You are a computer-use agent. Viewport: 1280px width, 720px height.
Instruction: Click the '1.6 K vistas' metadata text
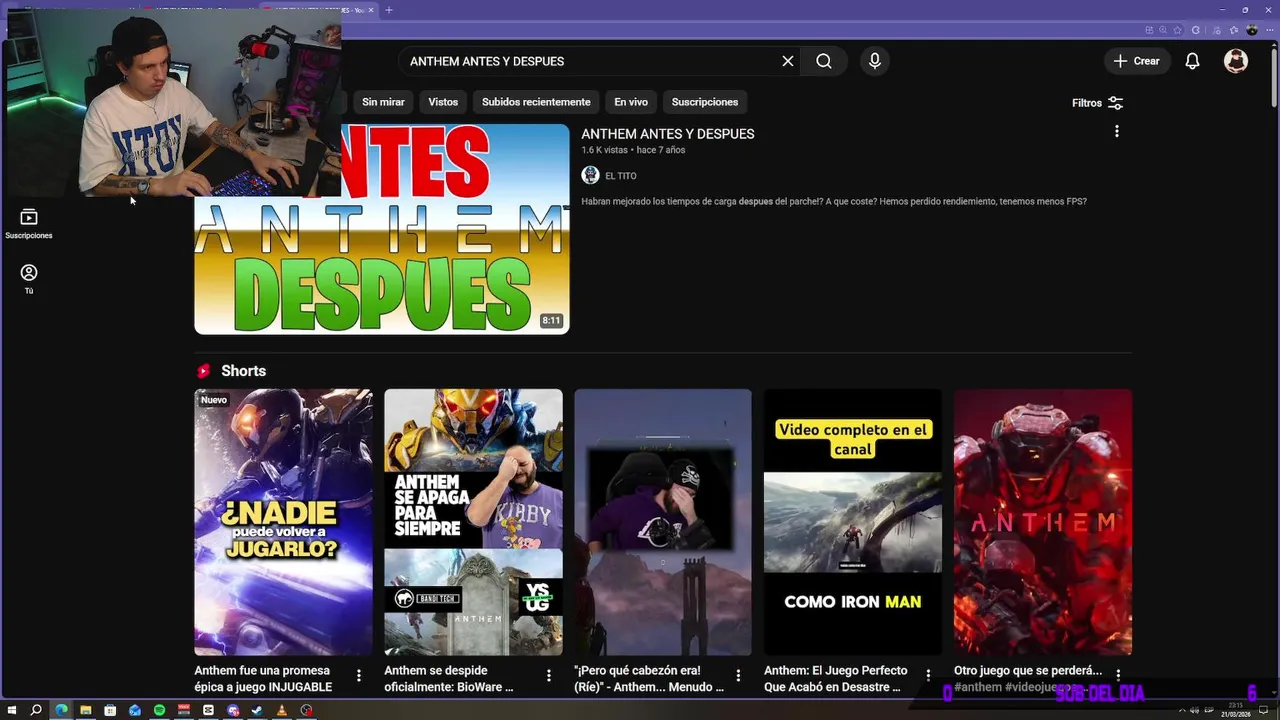[x=604, y=150]
